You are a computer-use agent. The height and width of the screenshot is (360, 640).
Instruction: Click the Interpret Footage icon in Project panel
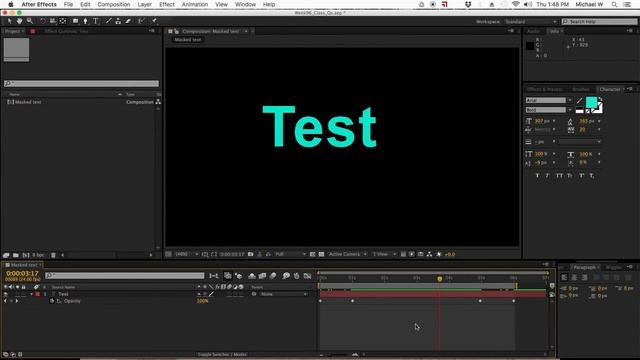[6, 255]
